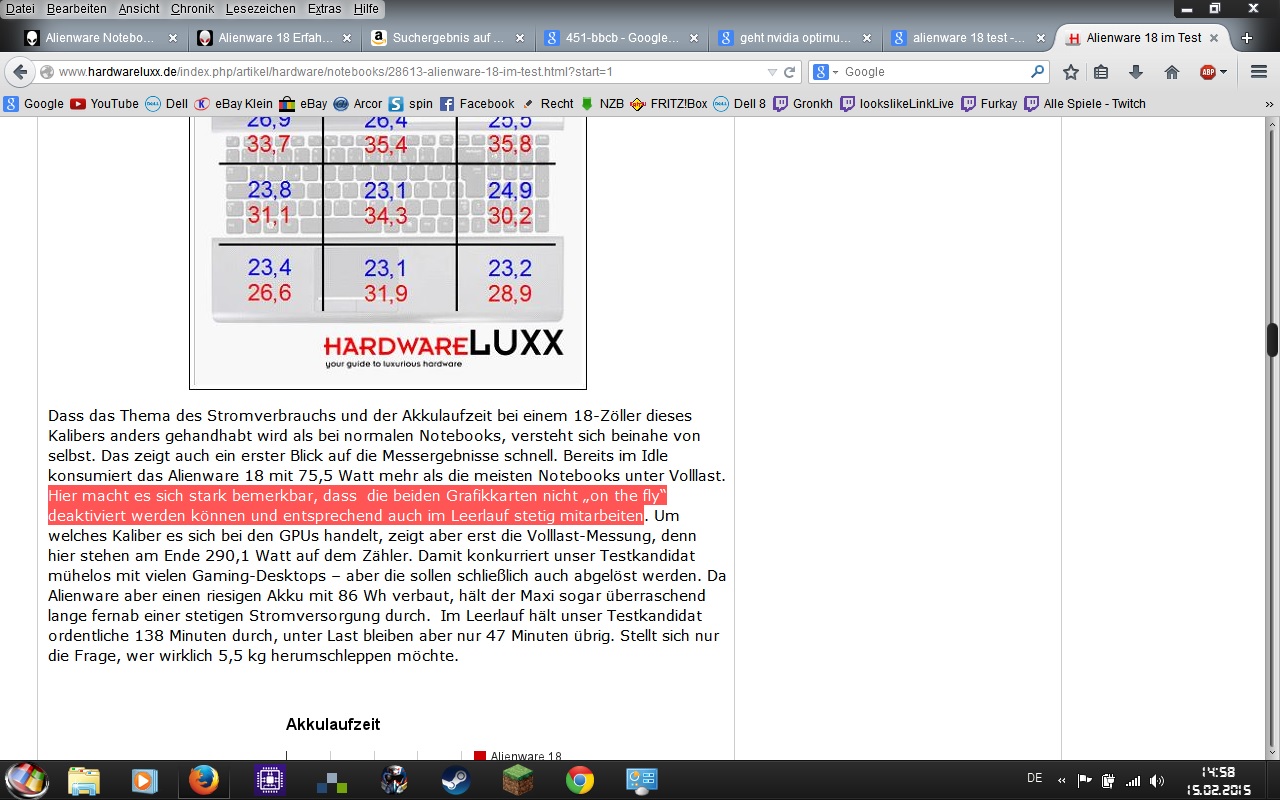Open a new tab with the plus button
1280x800 pixels.
1247,38
